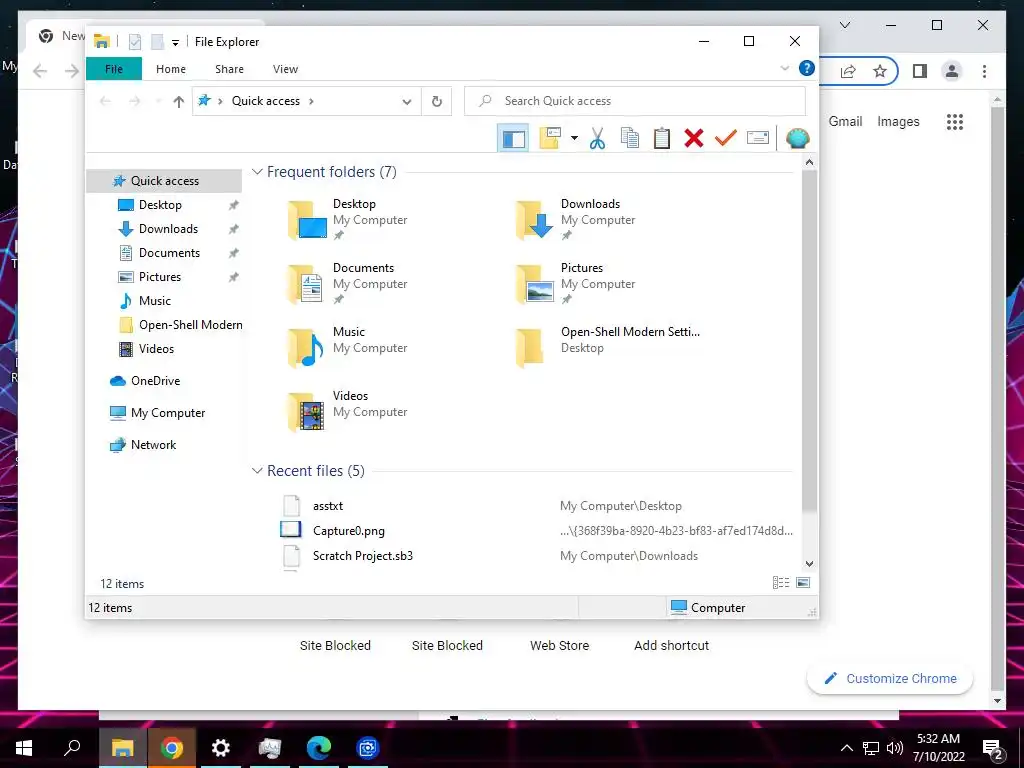Open the Share ribbon tab
1024x768 pixels.
coord(229,69)
